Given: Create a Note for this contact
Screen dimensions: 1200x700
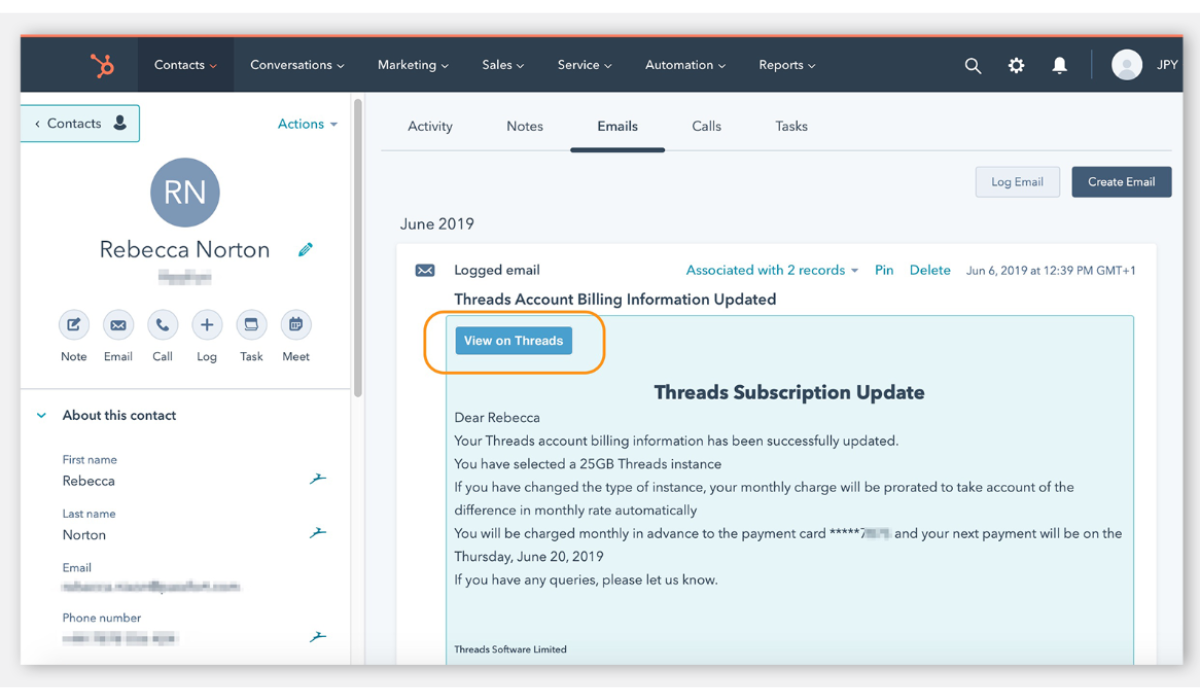Looking at the screenshot, I should (x=74, y=325).
